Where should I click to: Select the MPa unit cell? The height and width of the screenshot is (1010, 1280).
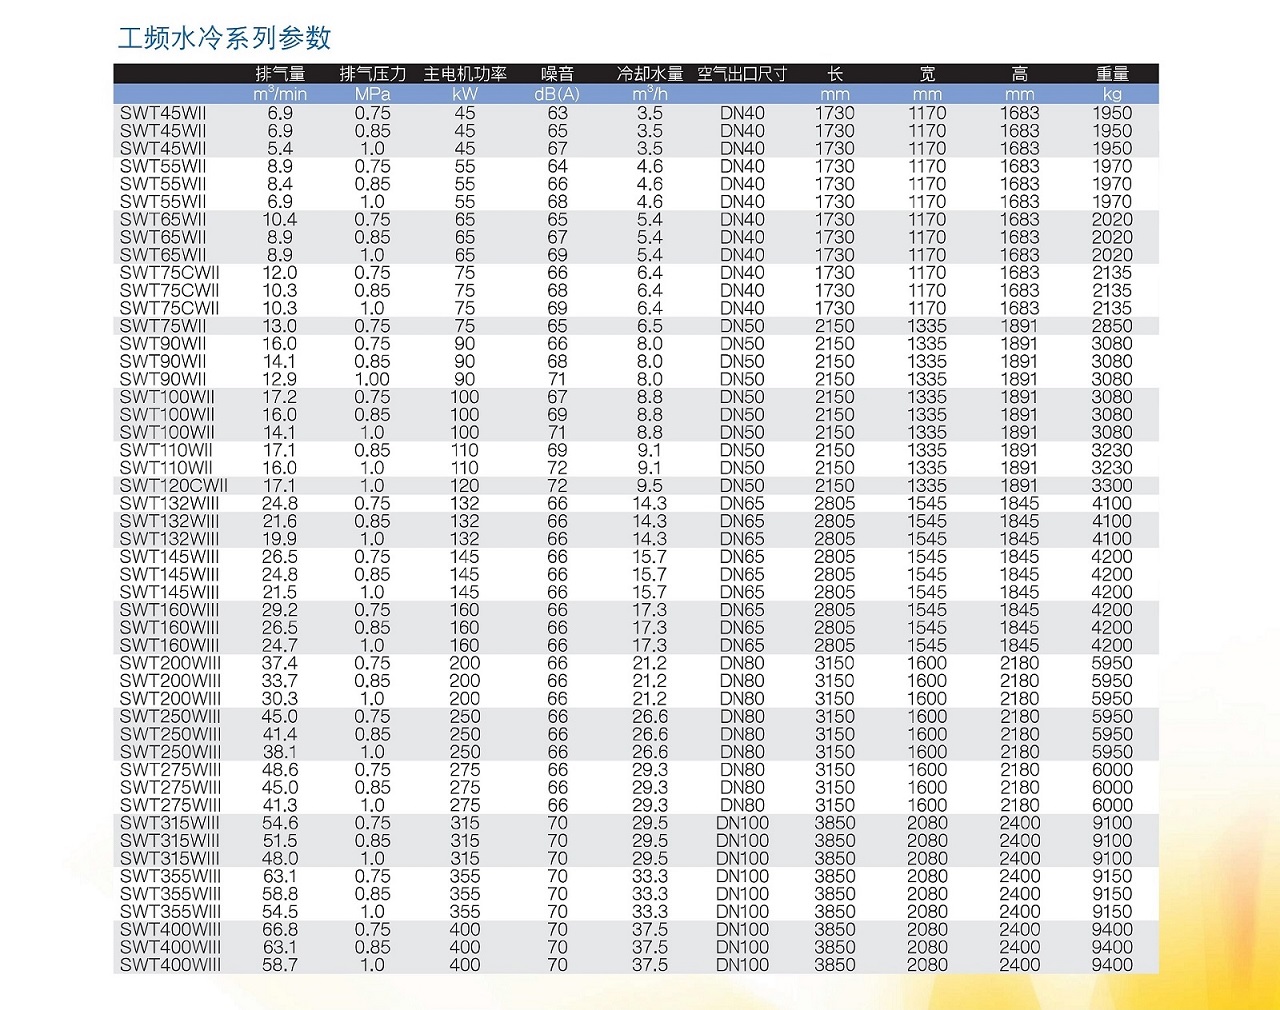371,91
